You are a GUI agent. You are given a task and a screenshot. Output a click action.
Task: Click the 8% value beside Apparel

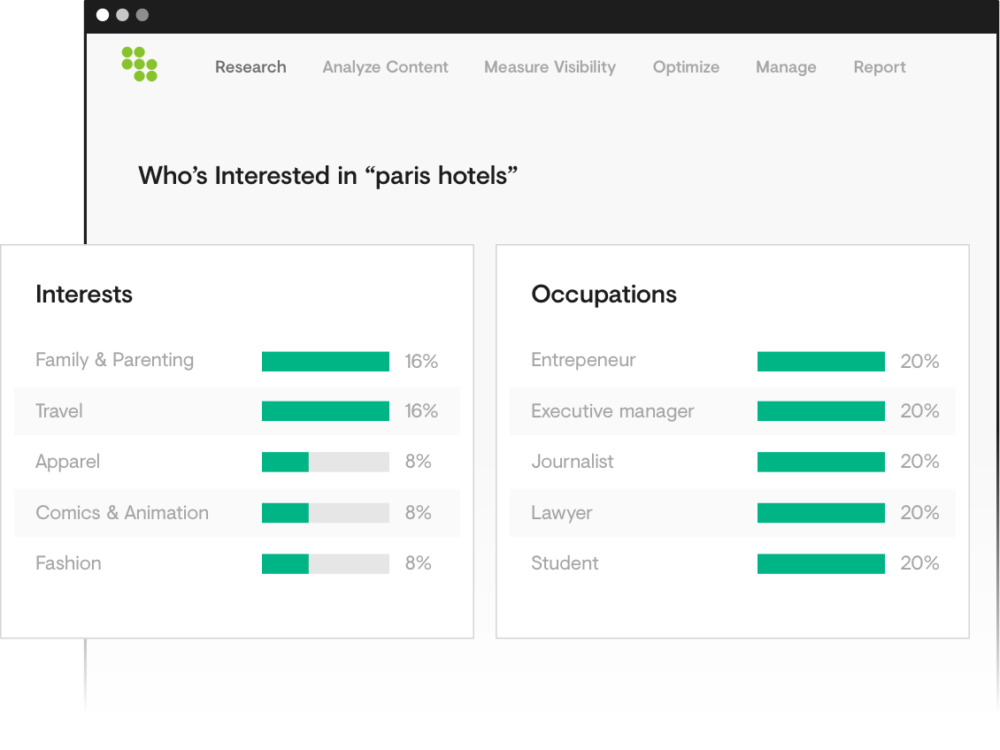click(x=418, y=461)
